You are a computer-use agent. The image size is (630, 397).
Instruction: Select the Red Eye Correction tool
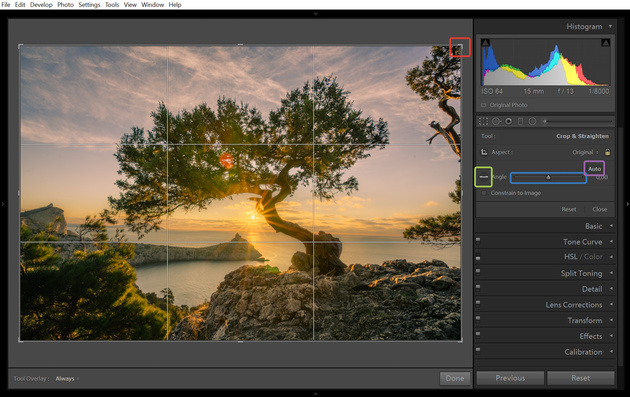509,121
